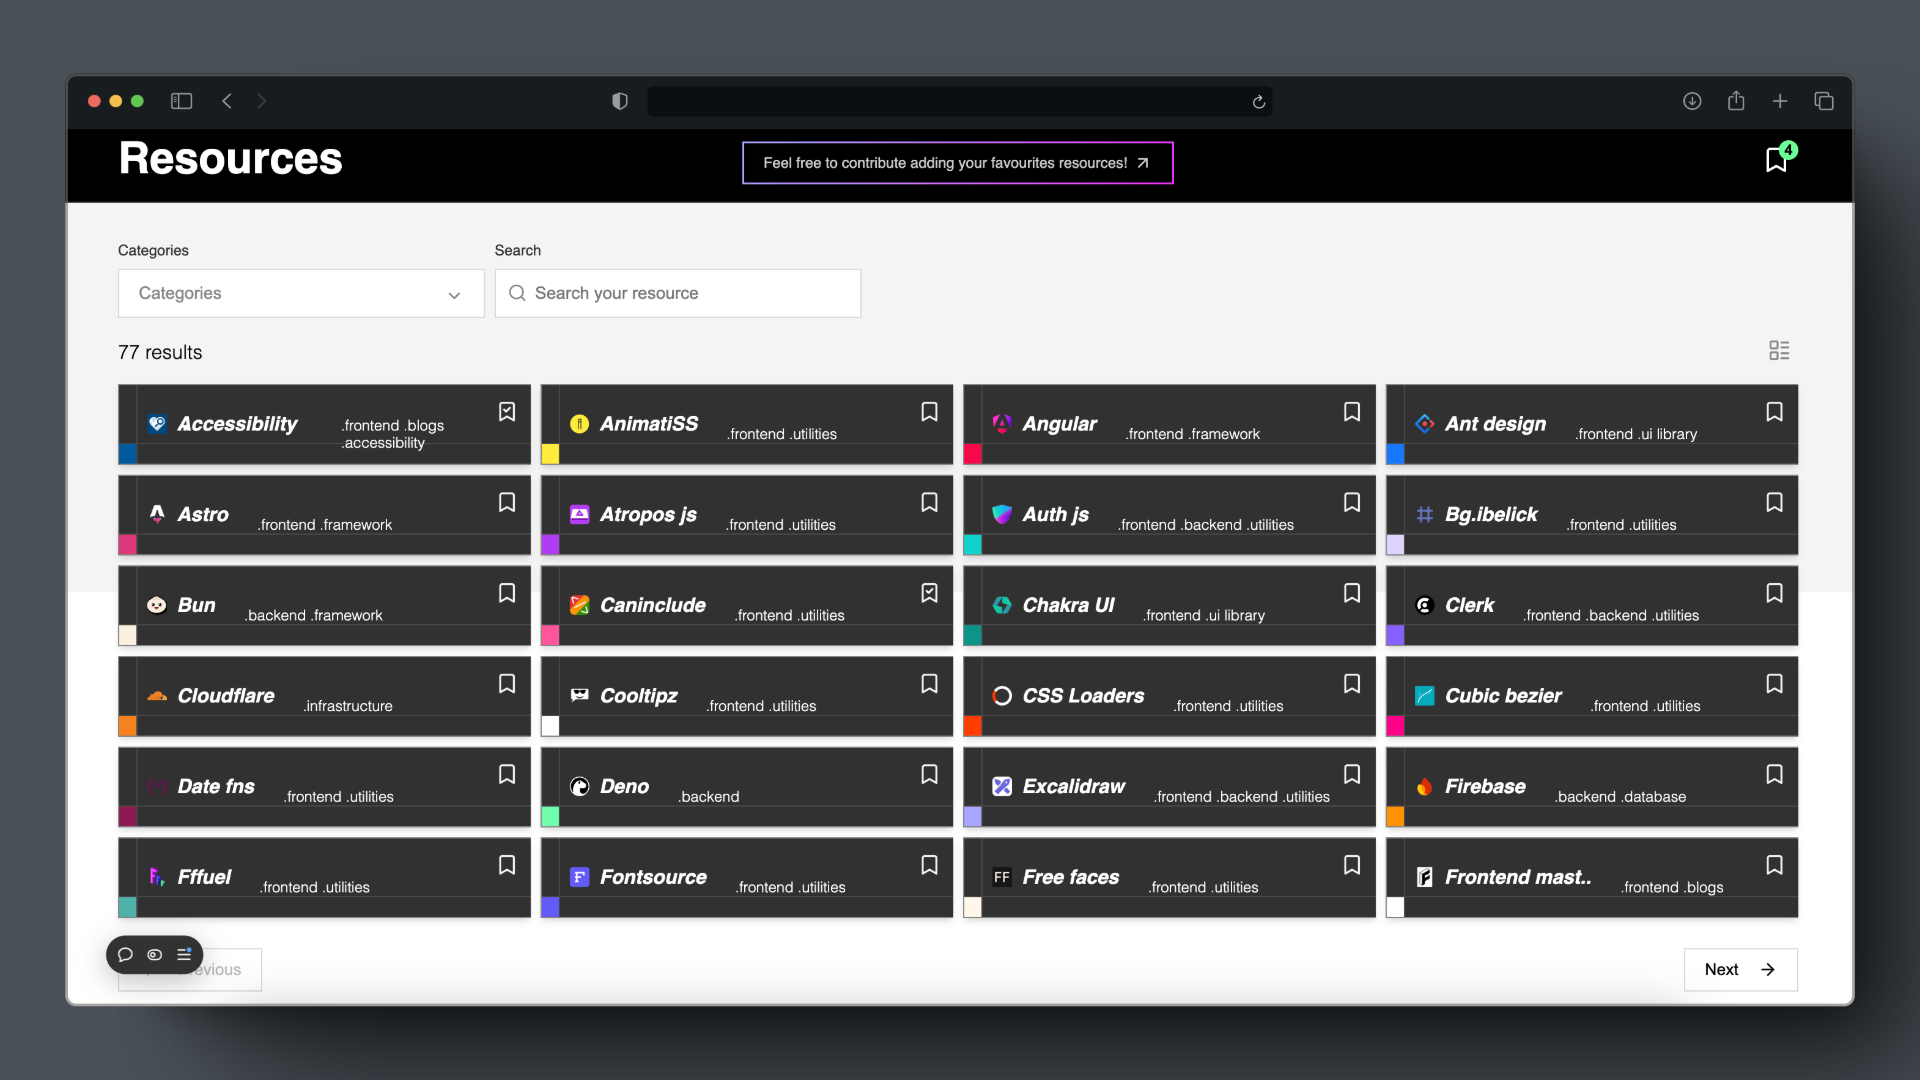
Task: Toggle bookmark on Caninclude card
Action: click(929, 593)
